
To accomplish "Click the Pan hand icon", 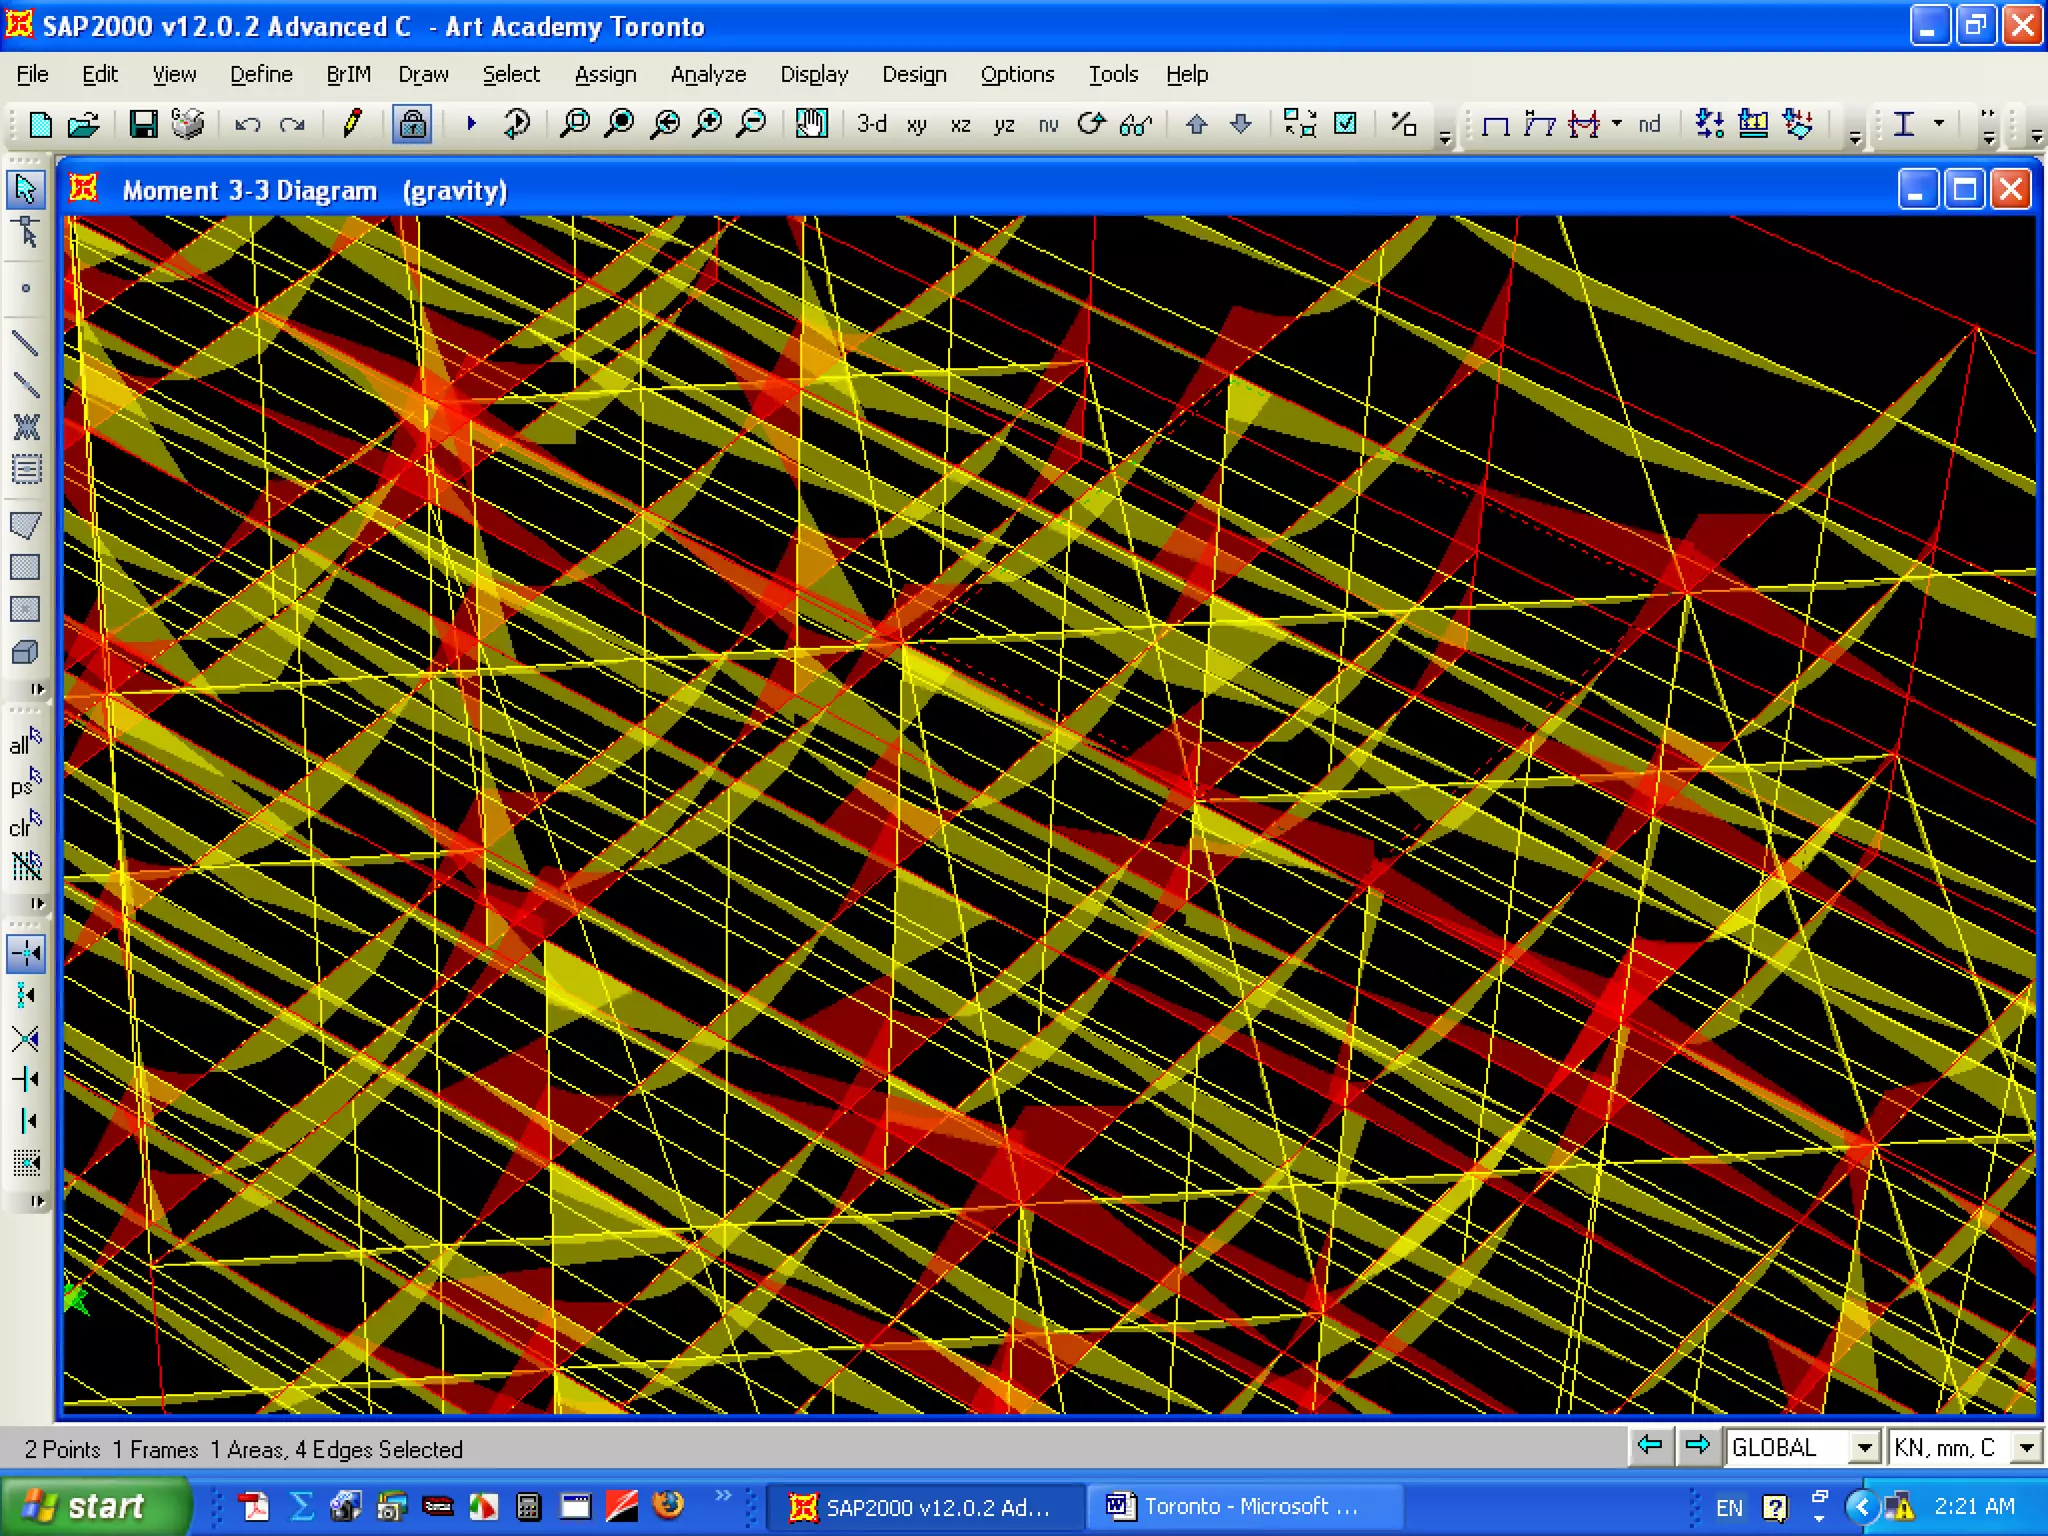I will tap(811, 124).
